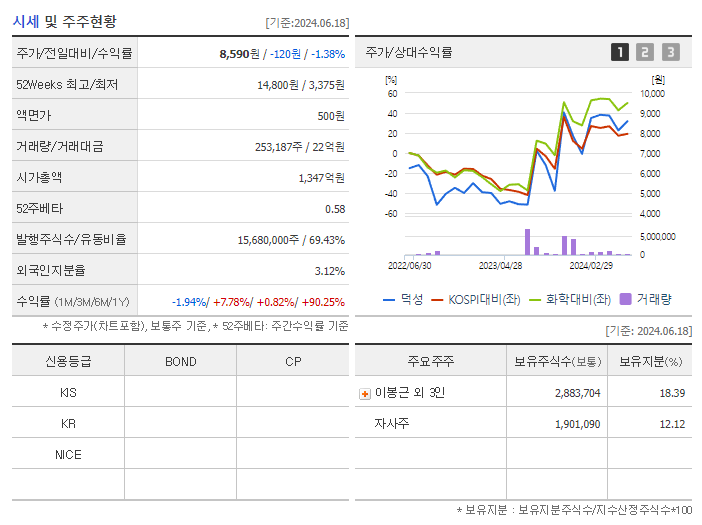The height and width of the screenshot is (525, 702).
Task: Click the 보유주식수(보통) column header
Action: 557,361
